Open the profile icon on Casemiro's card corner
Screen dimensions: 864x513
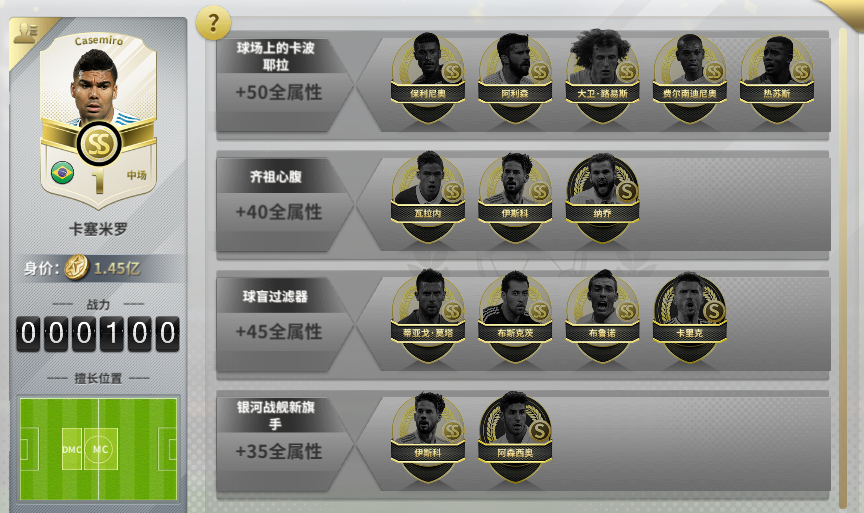coord(25,33)
